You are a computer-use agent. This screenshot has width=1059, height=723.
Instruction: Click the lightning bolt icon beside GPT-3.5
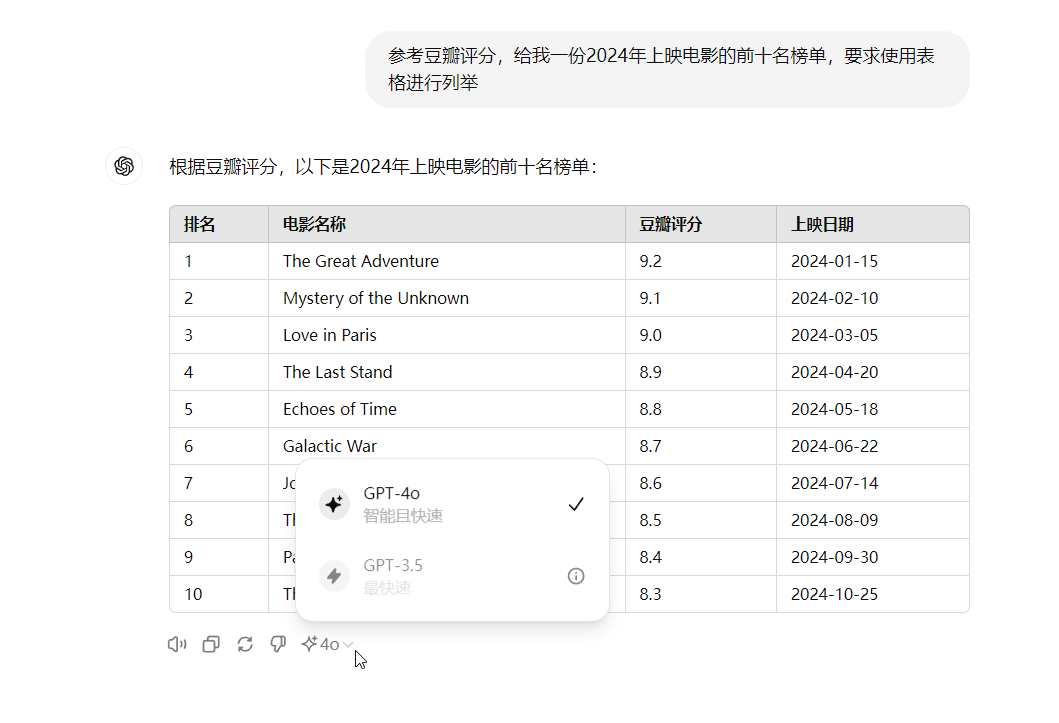point(334,575)
